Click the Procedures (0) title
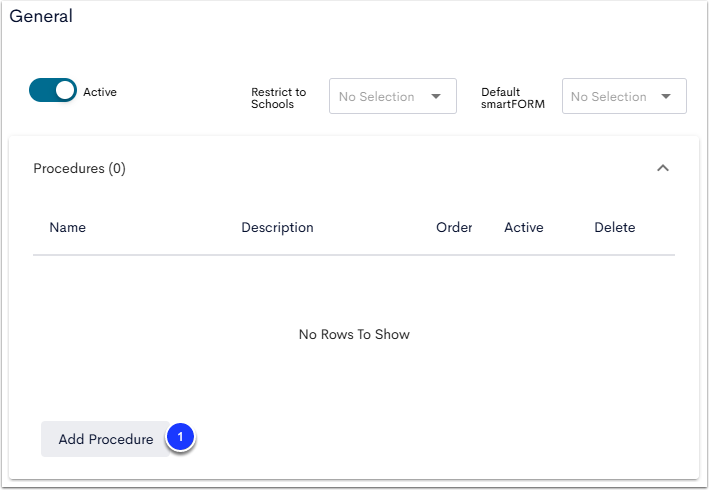 tap(80, 168)
